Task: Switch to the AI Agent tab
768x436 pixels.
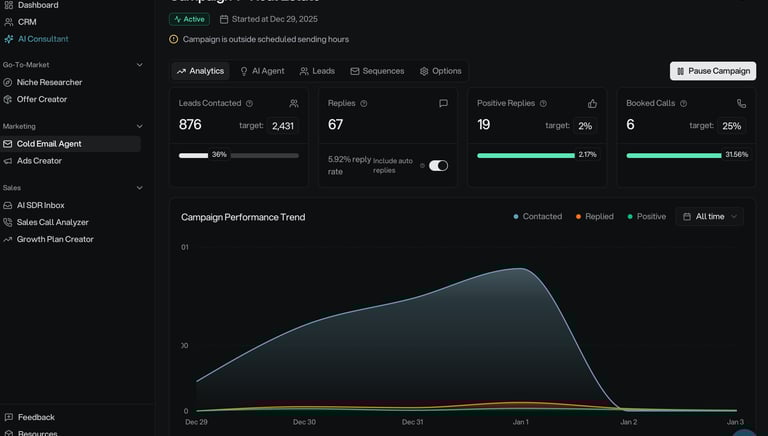Action: pyautogui.click(x=261, y=71)
